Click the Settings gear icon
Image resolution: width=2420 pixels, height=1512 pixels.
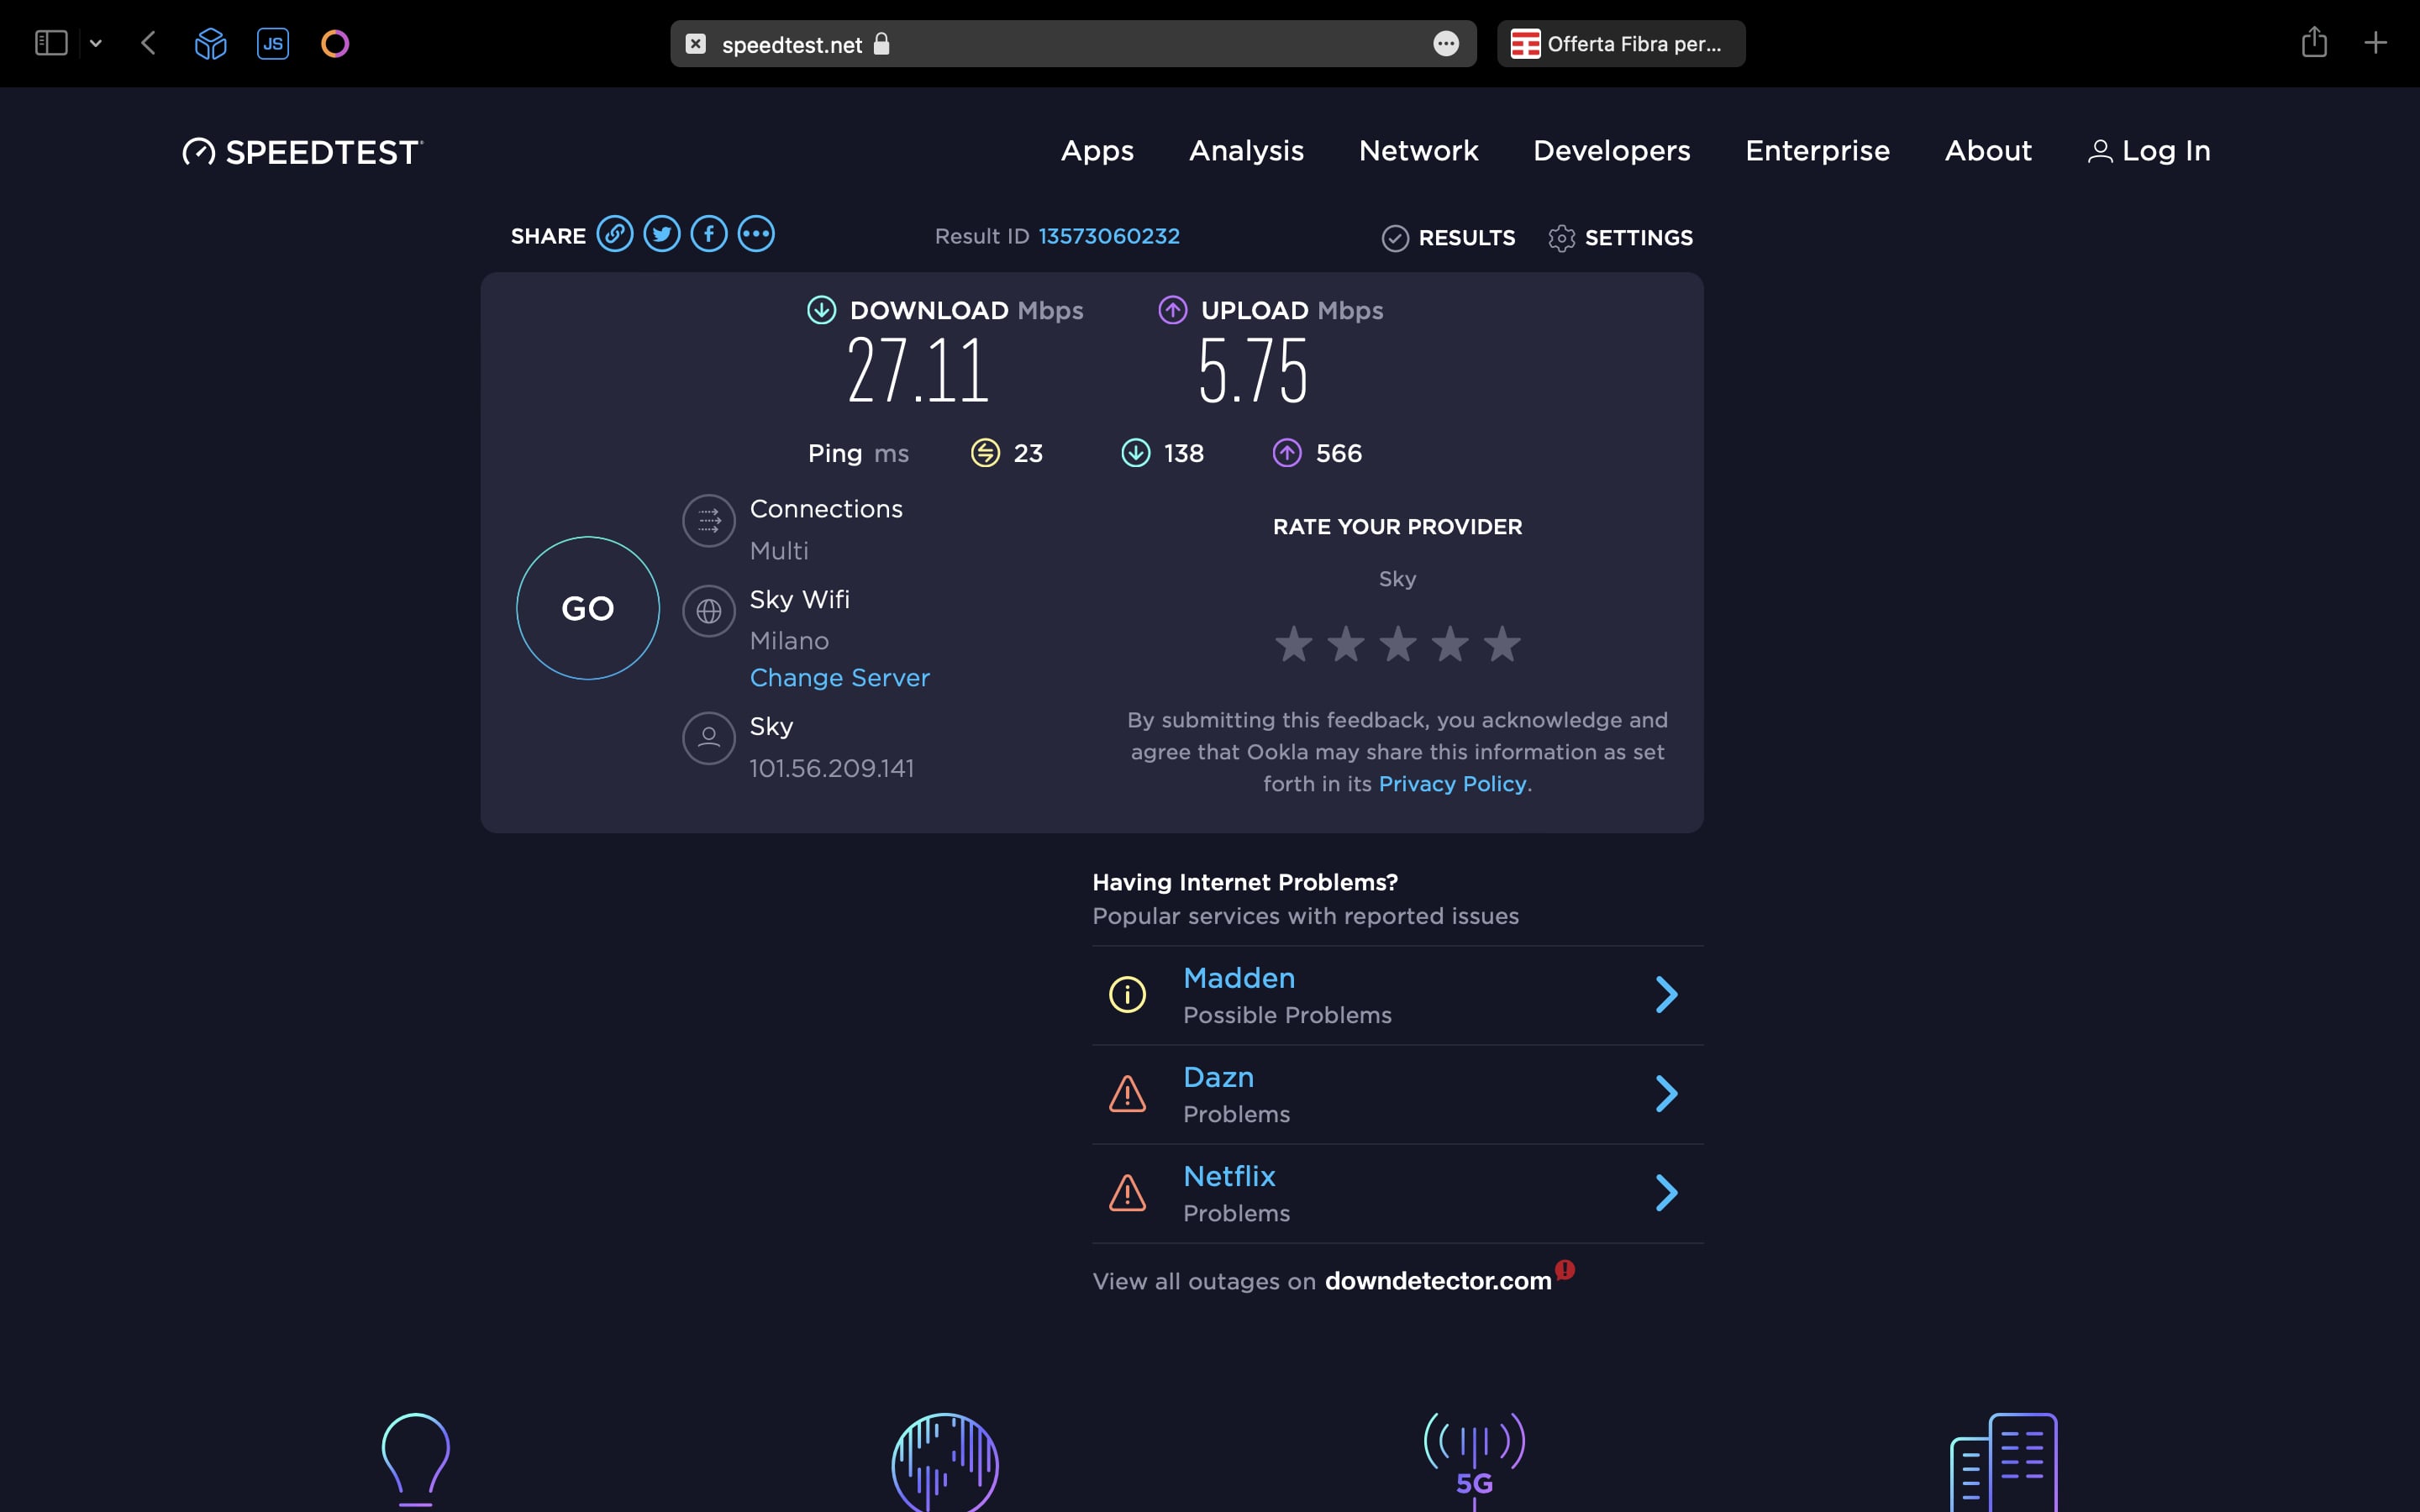(x=1561, y=238)
